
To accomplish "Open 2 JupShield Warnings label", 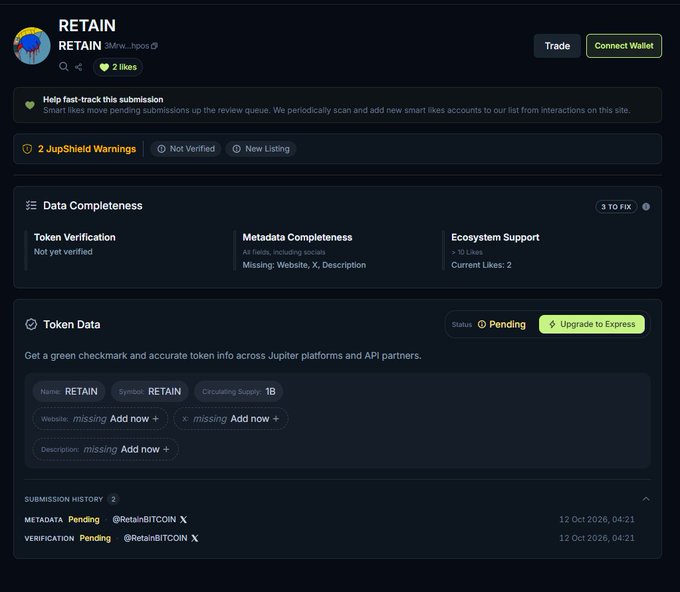I will pyautogui.click(x=87, y=149).
